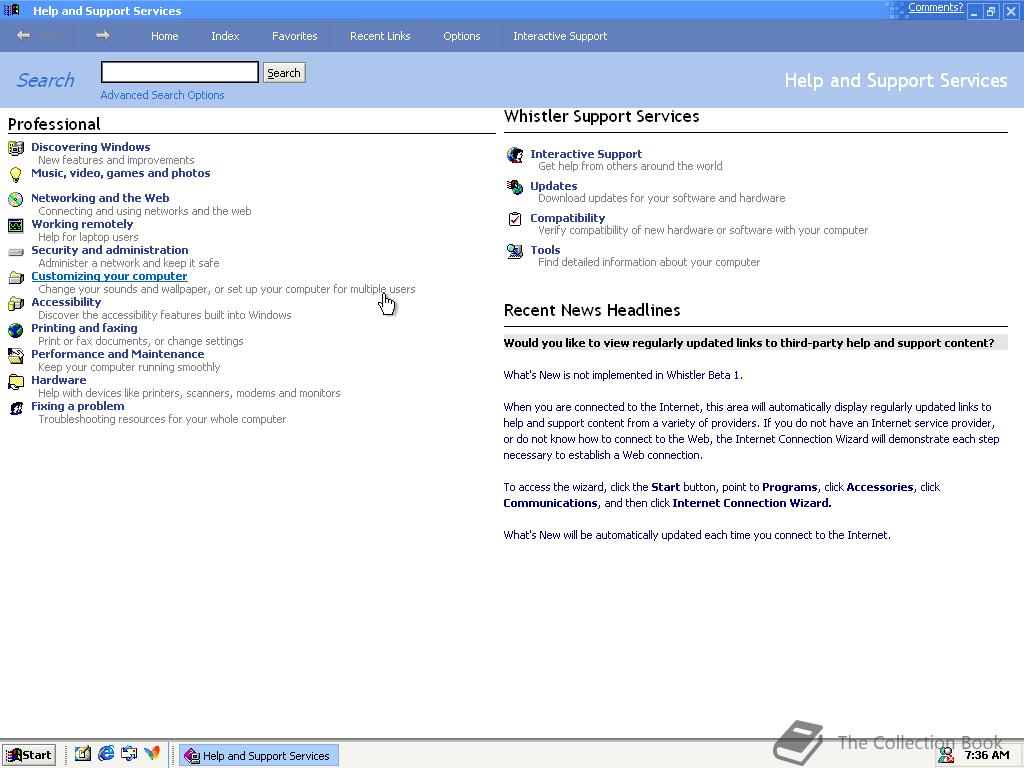Click the Performance and Maintenance icon

(x=16, y=356)
